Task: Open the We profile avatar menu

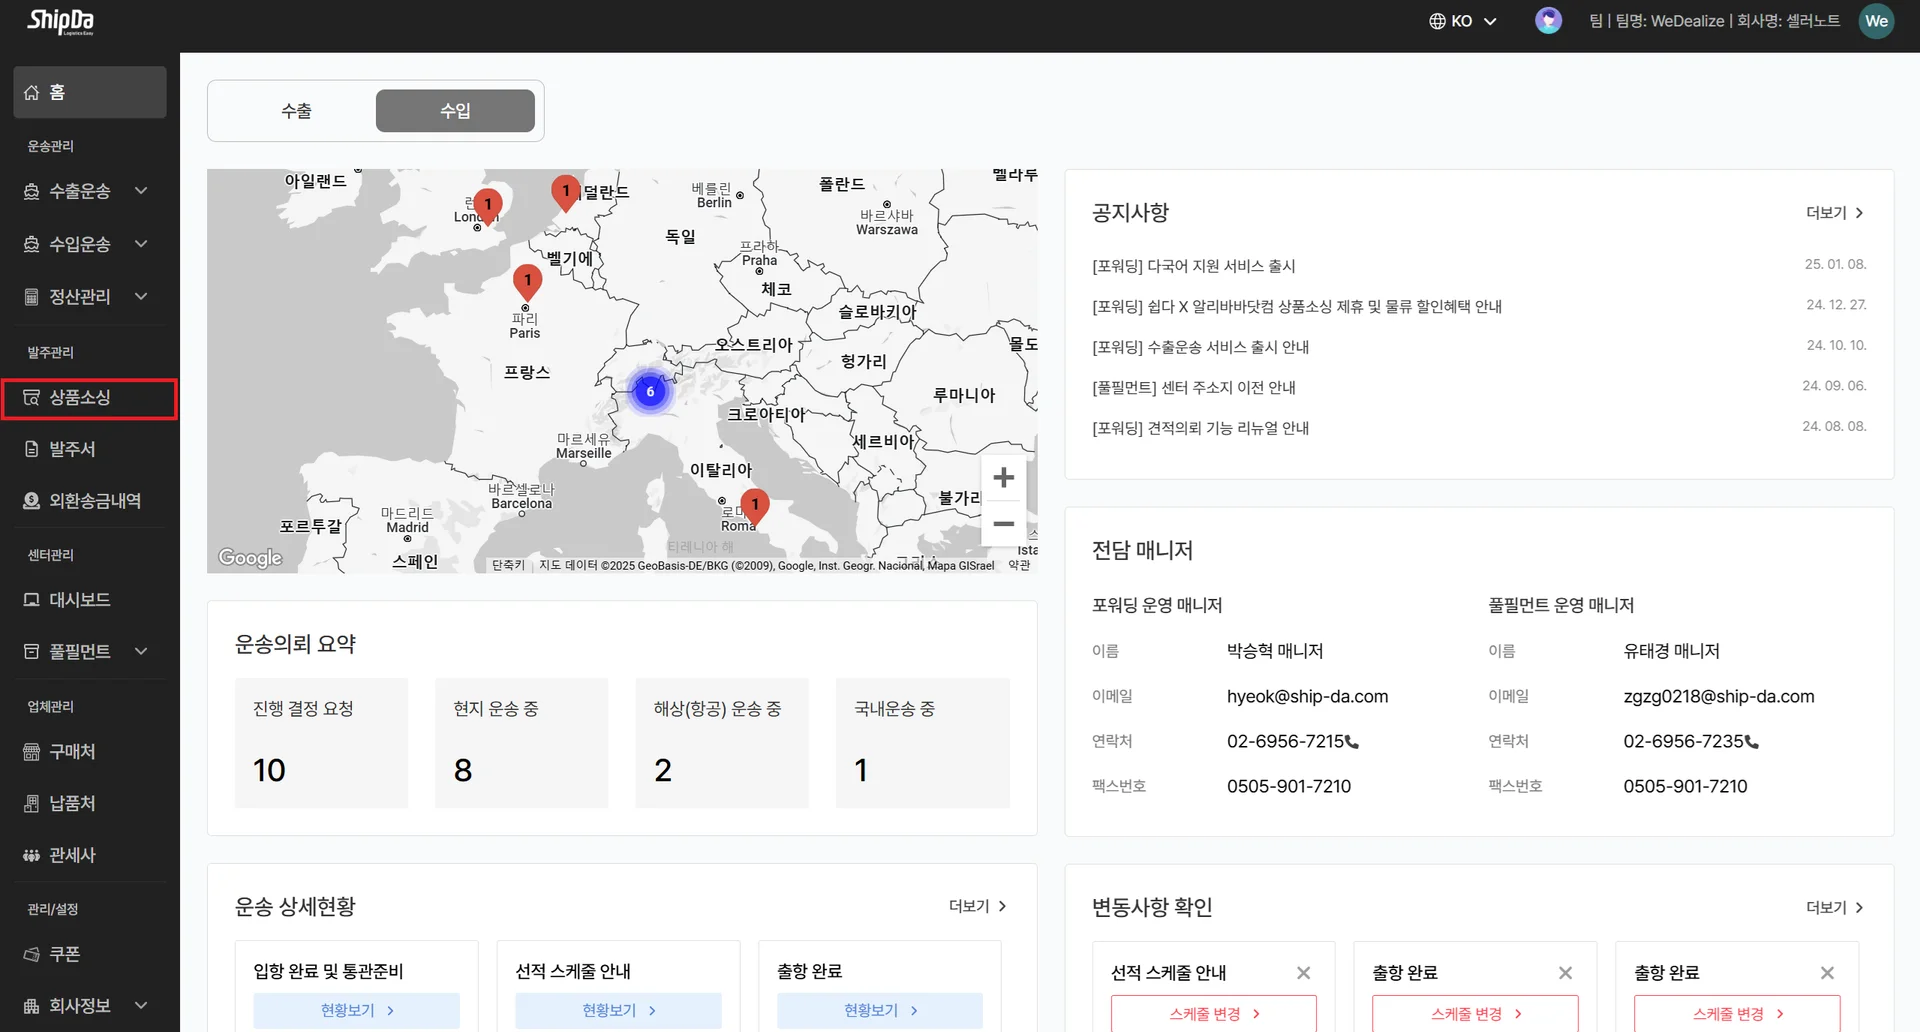Action: point(1877,20)
